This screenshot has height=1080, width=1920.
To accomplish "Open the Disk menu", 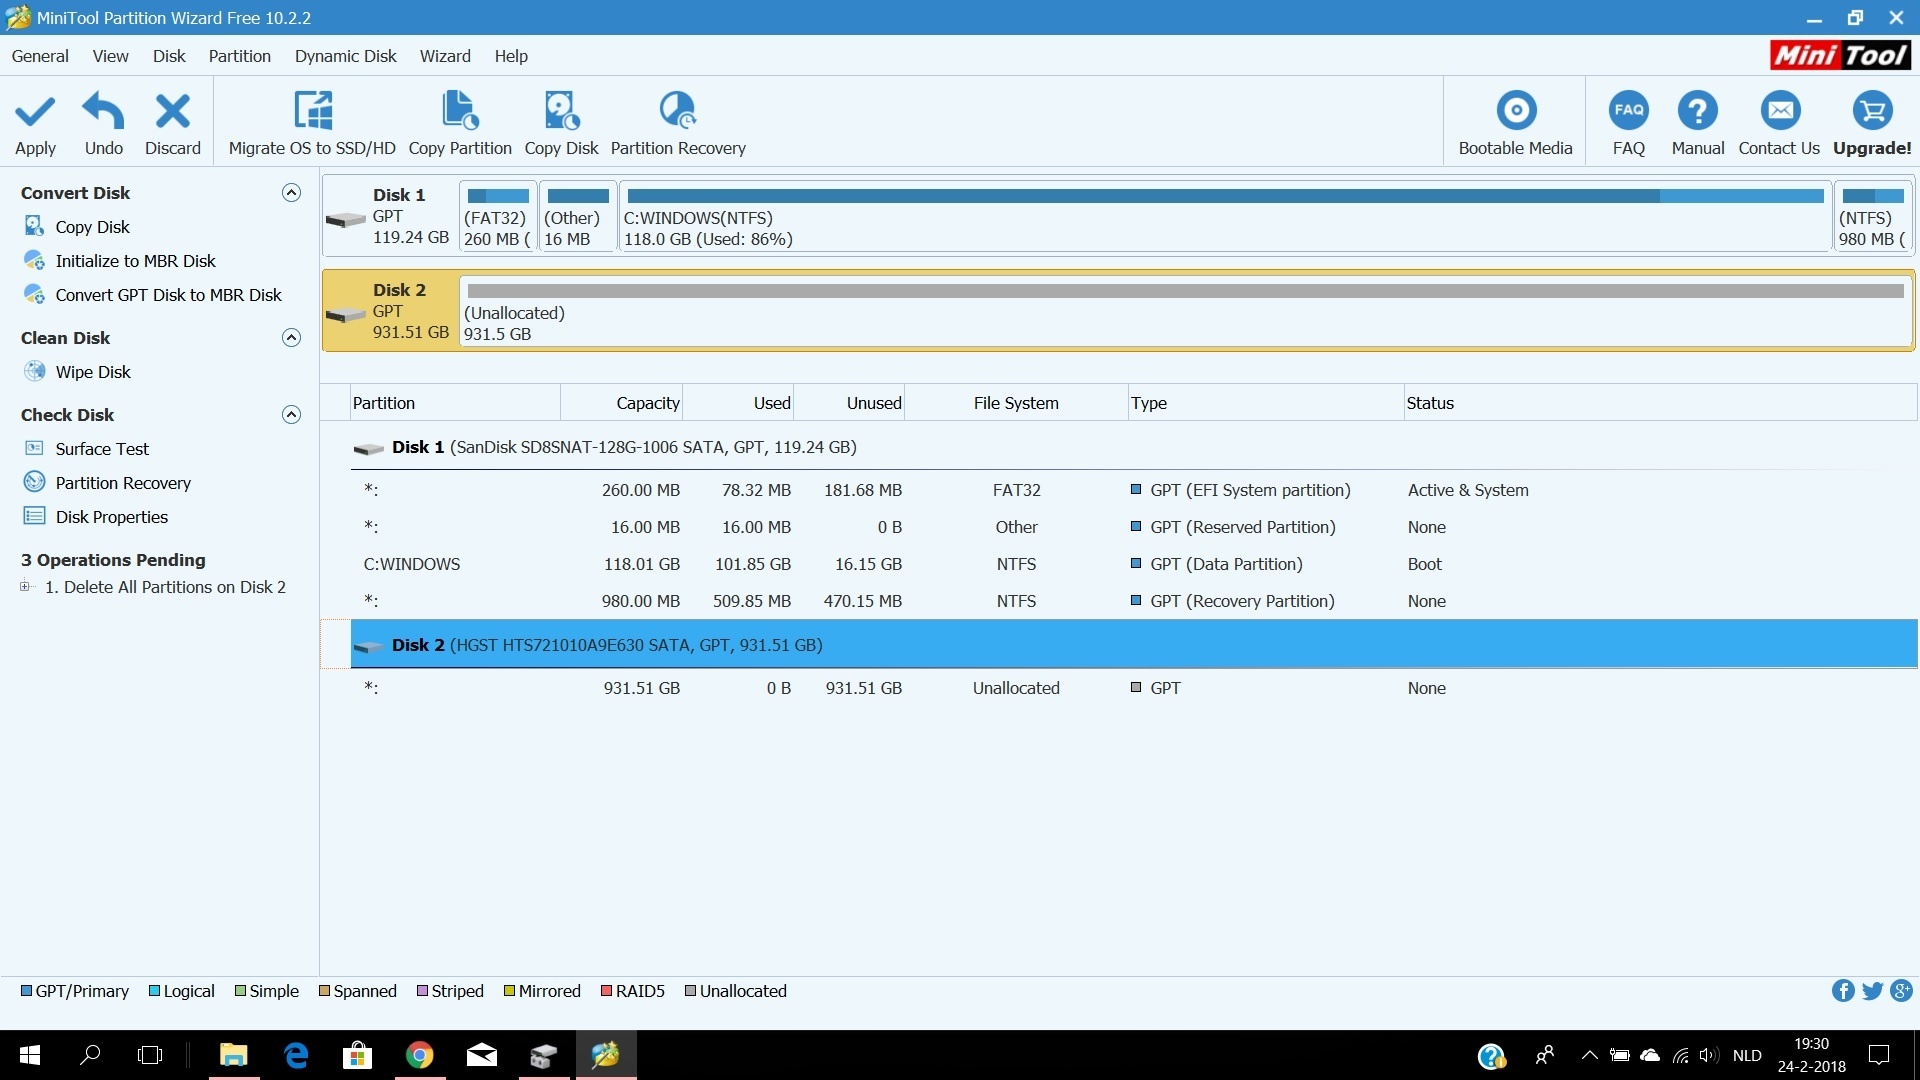I will click(169, 56).
